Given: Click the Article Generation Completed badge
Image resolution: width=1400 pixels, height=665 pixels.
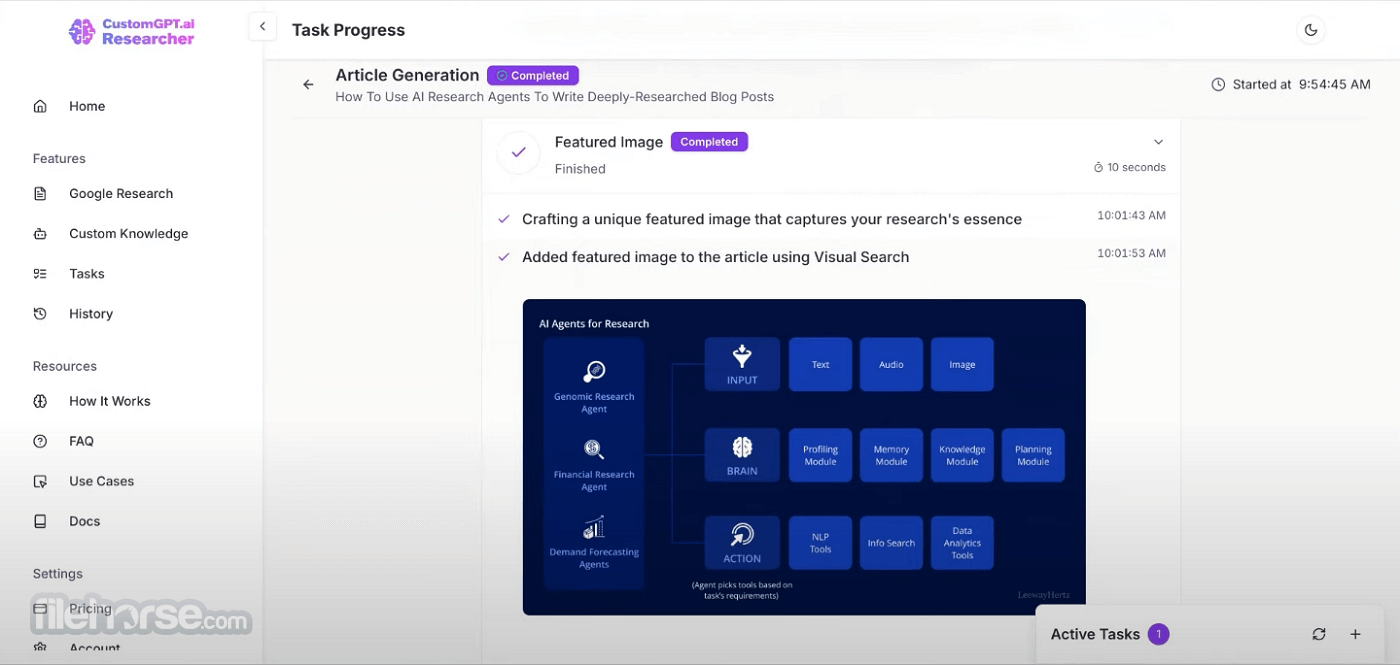Looking at the screenshot, I should tap(533, 76).
